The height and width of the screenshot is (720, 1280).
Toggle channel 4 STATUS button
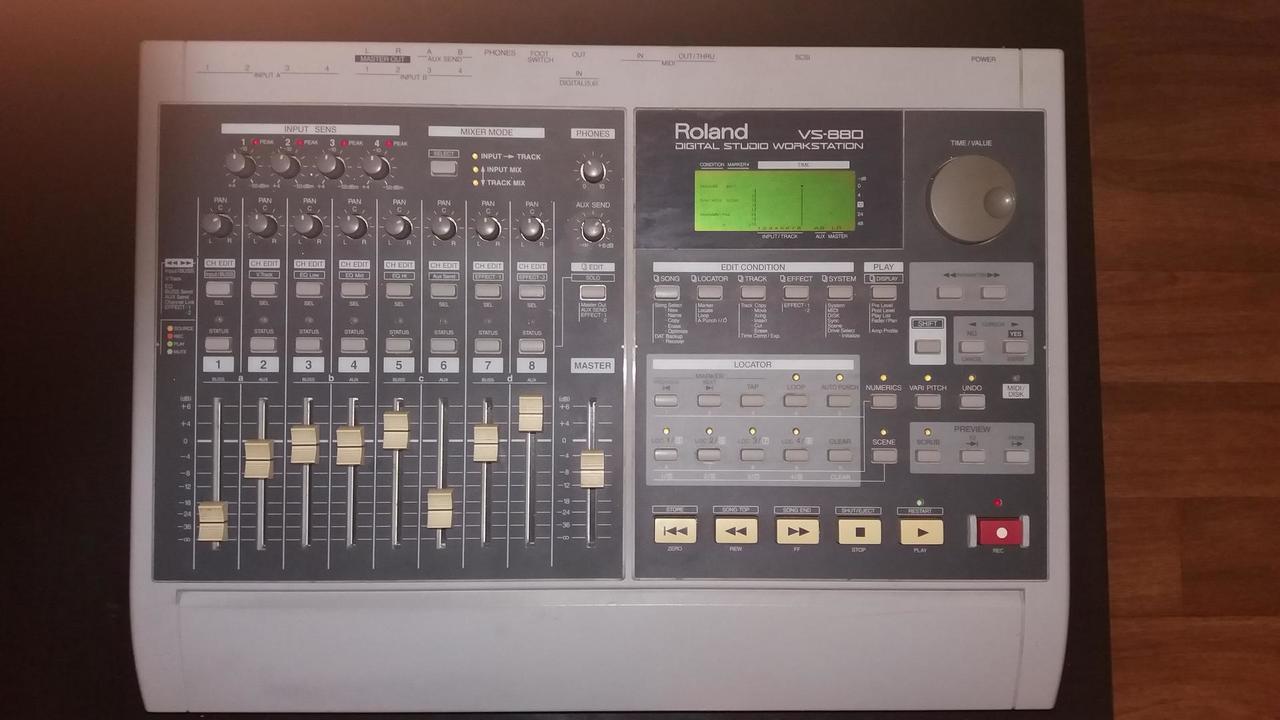tap(353, 344)
